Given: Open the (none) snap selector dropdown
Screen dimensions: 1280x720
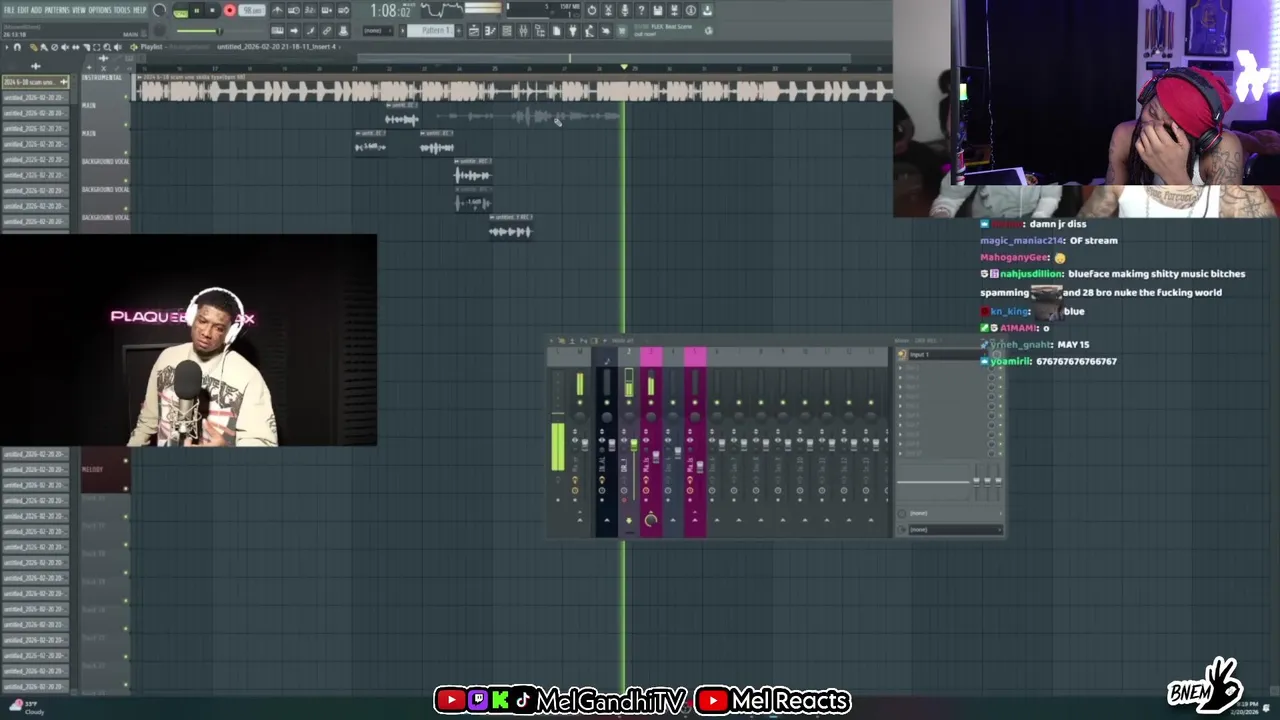Looking at the screenshot, I should click(378, 30).
